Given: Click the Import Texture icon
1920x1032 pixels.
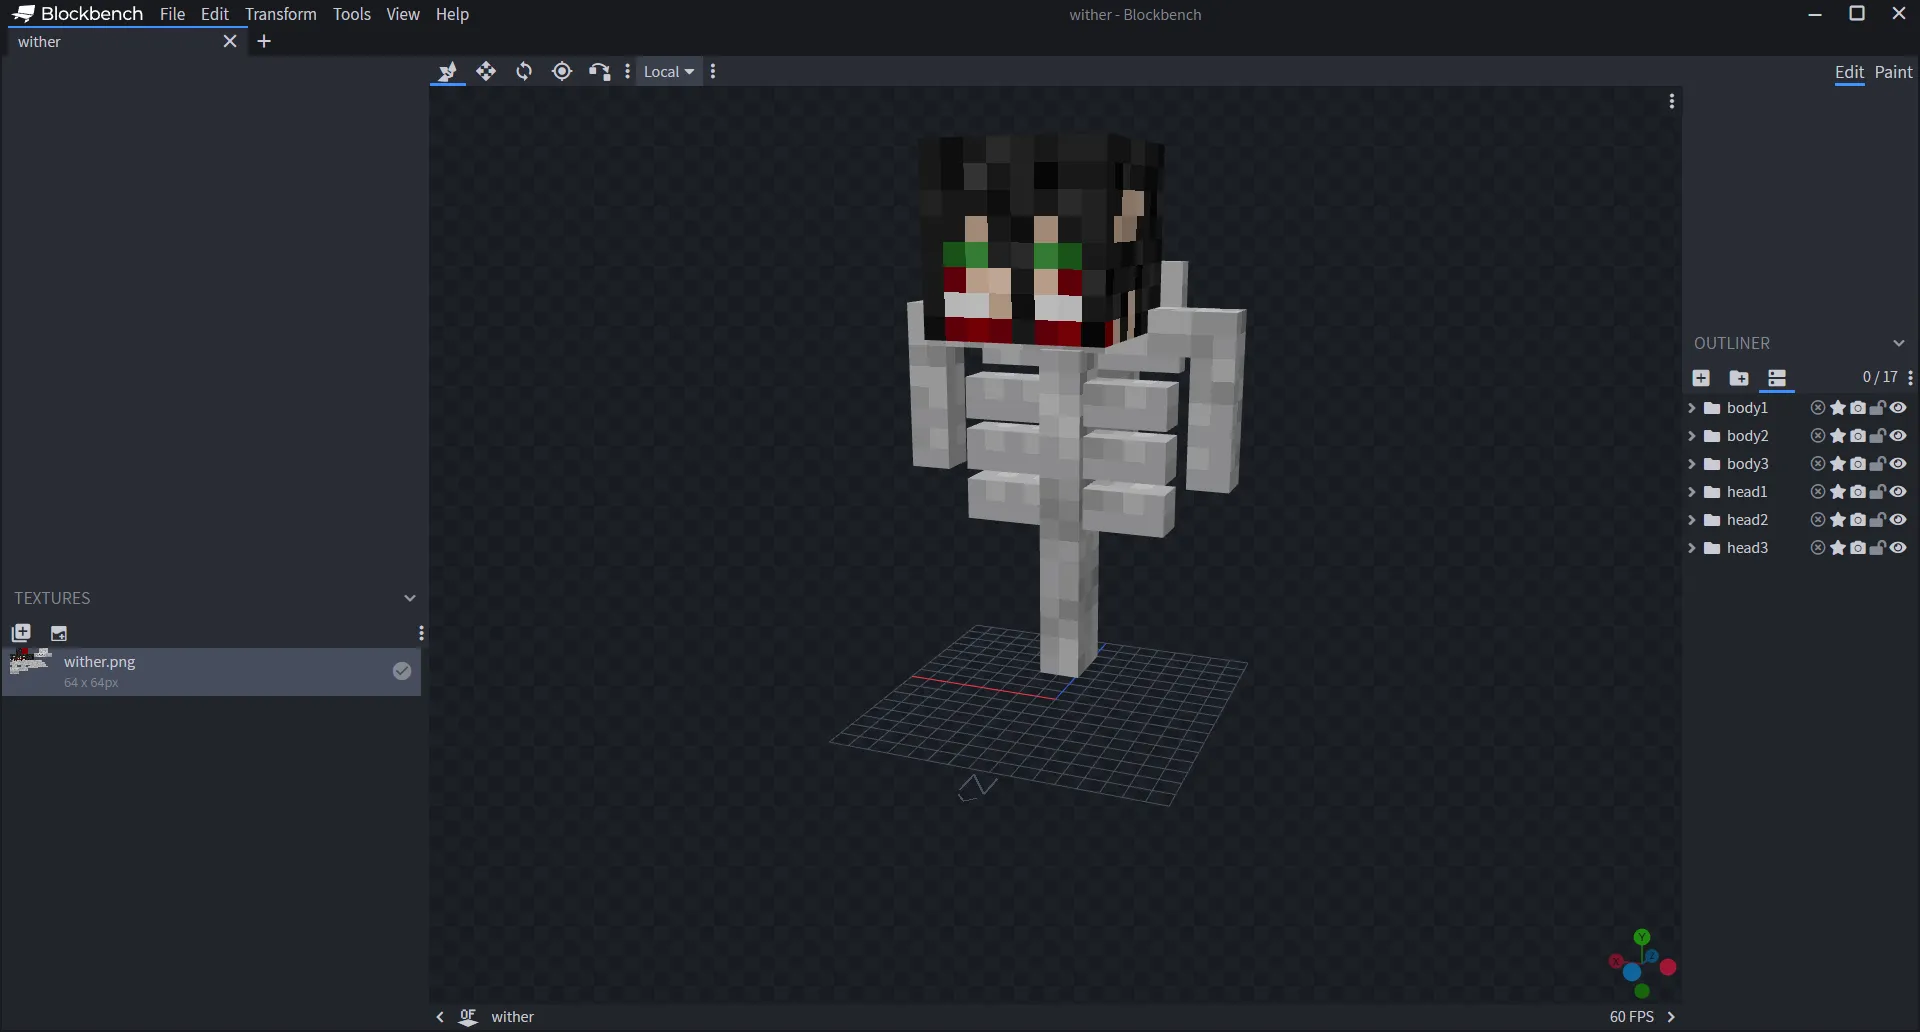Looking at the screenshot, I should point(21,633).
